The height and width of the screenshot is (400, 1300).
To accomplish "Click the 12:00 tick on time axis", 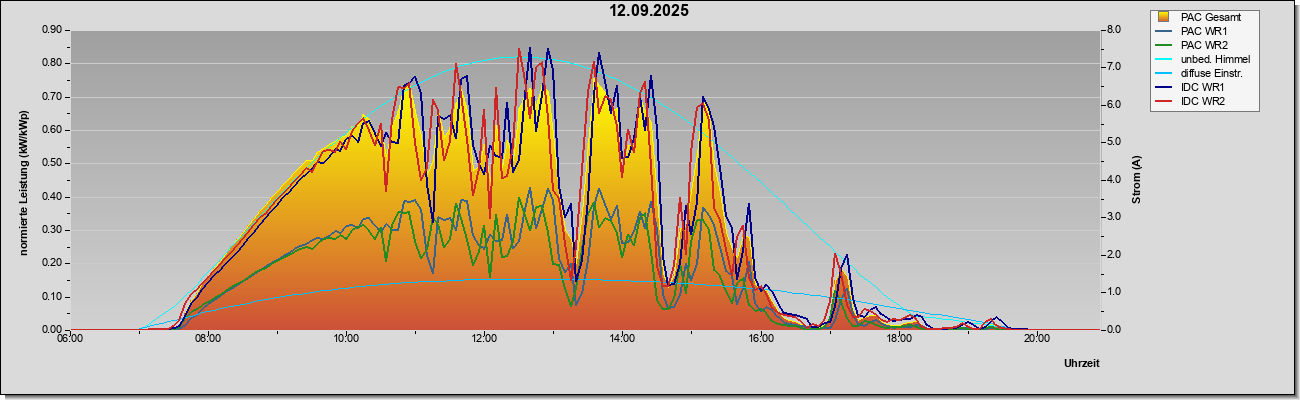I will [x=484, y=338].
